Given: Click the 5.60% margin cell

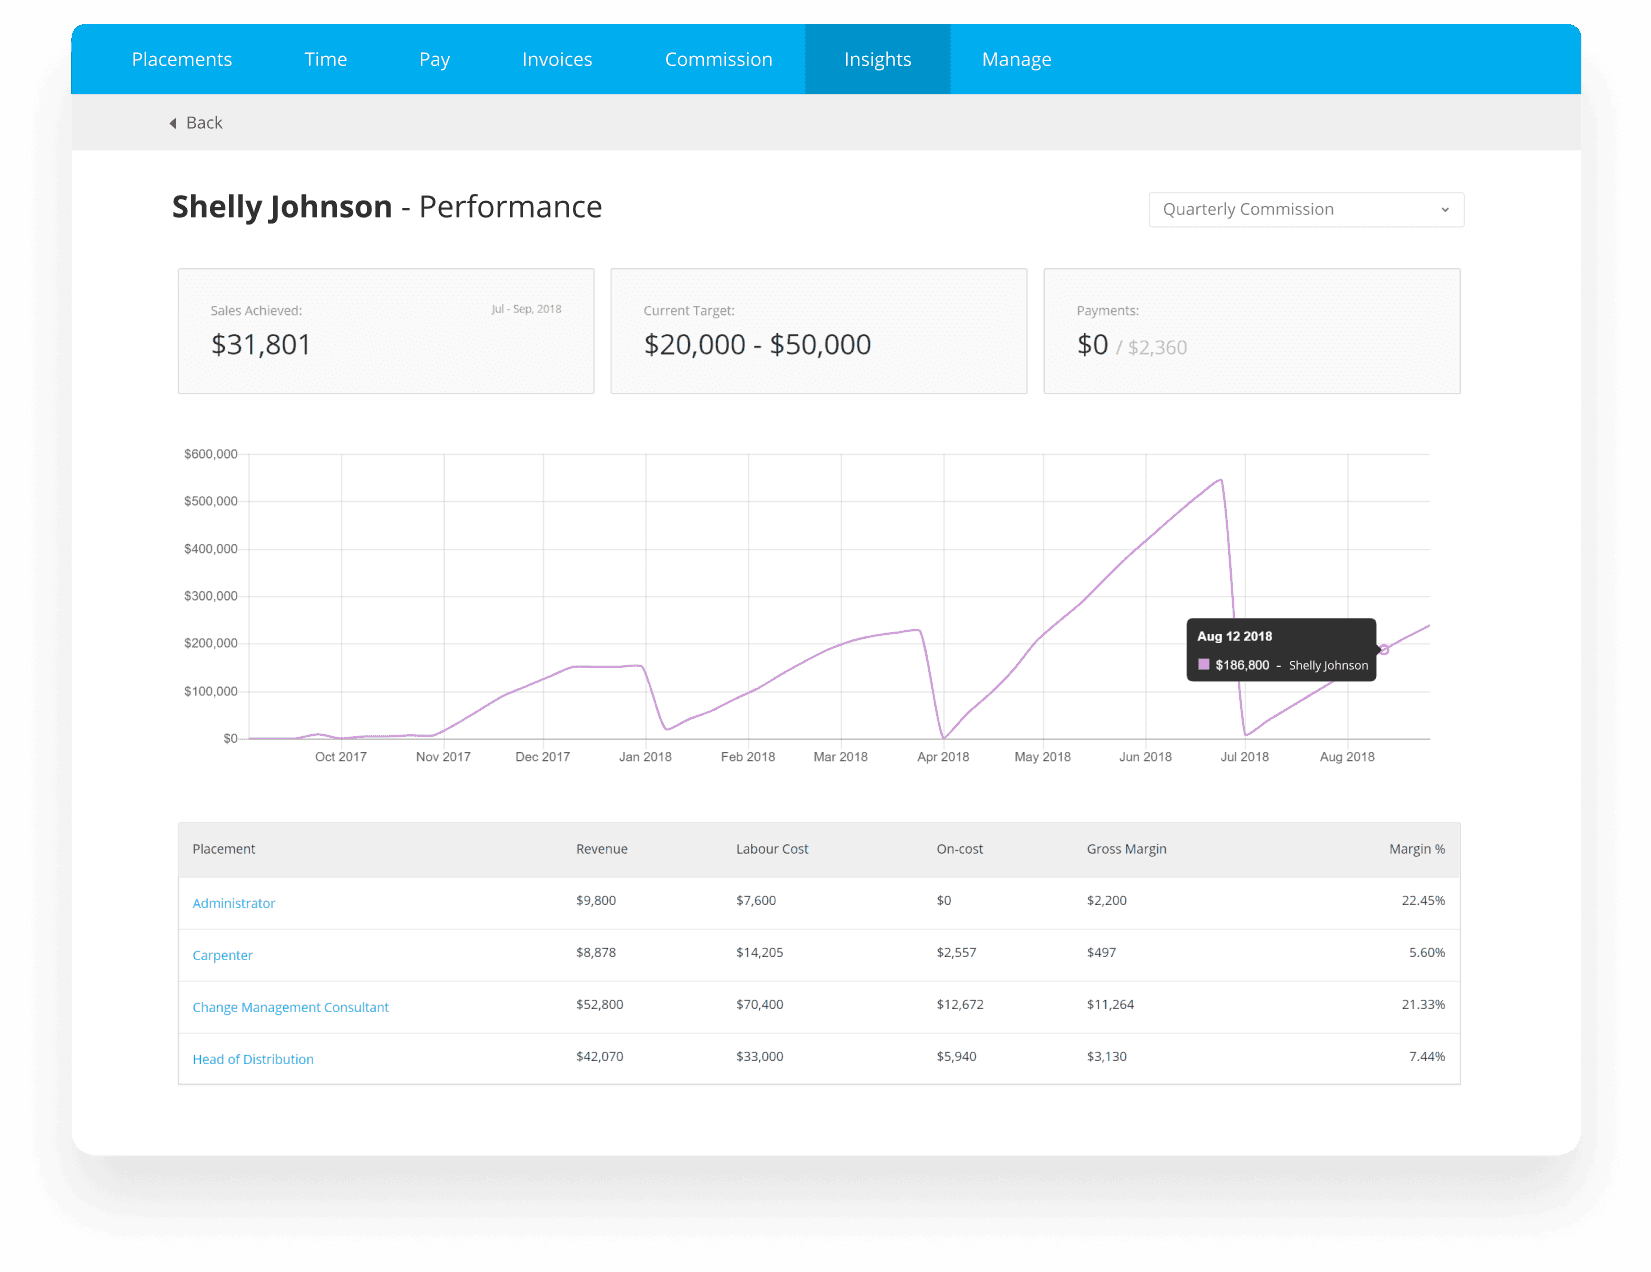Looking at the screenshot, I should click(x=1427, y=953).
